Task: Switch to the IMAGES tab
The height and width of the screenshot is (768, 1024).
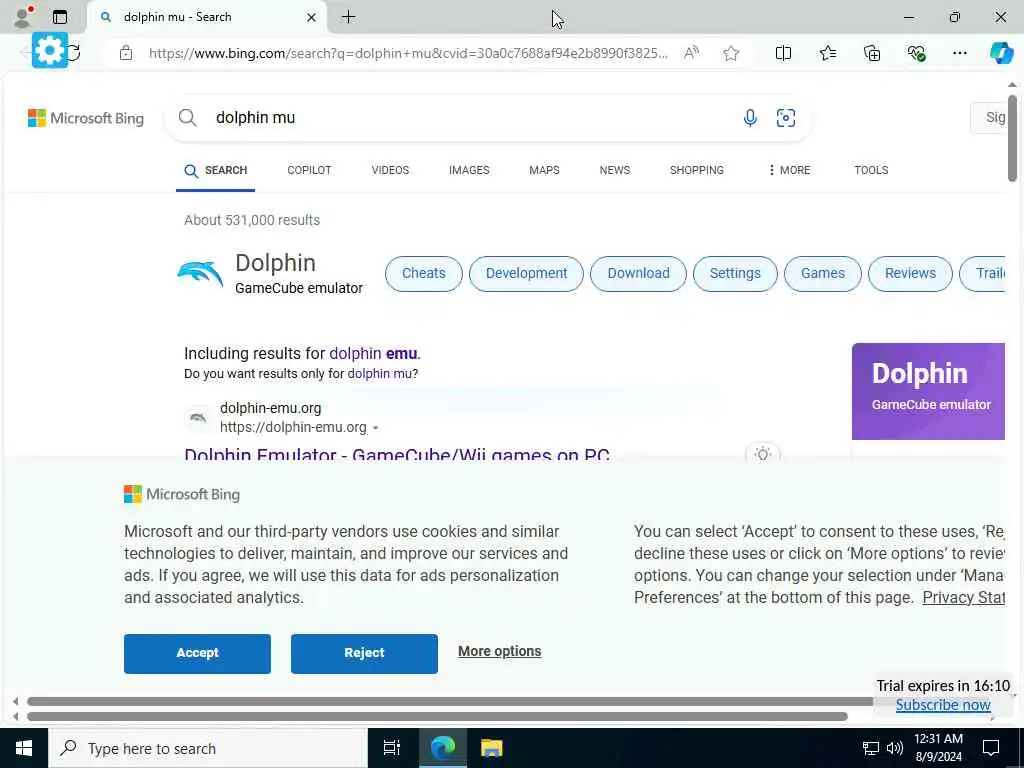Action: pos(469,170)
